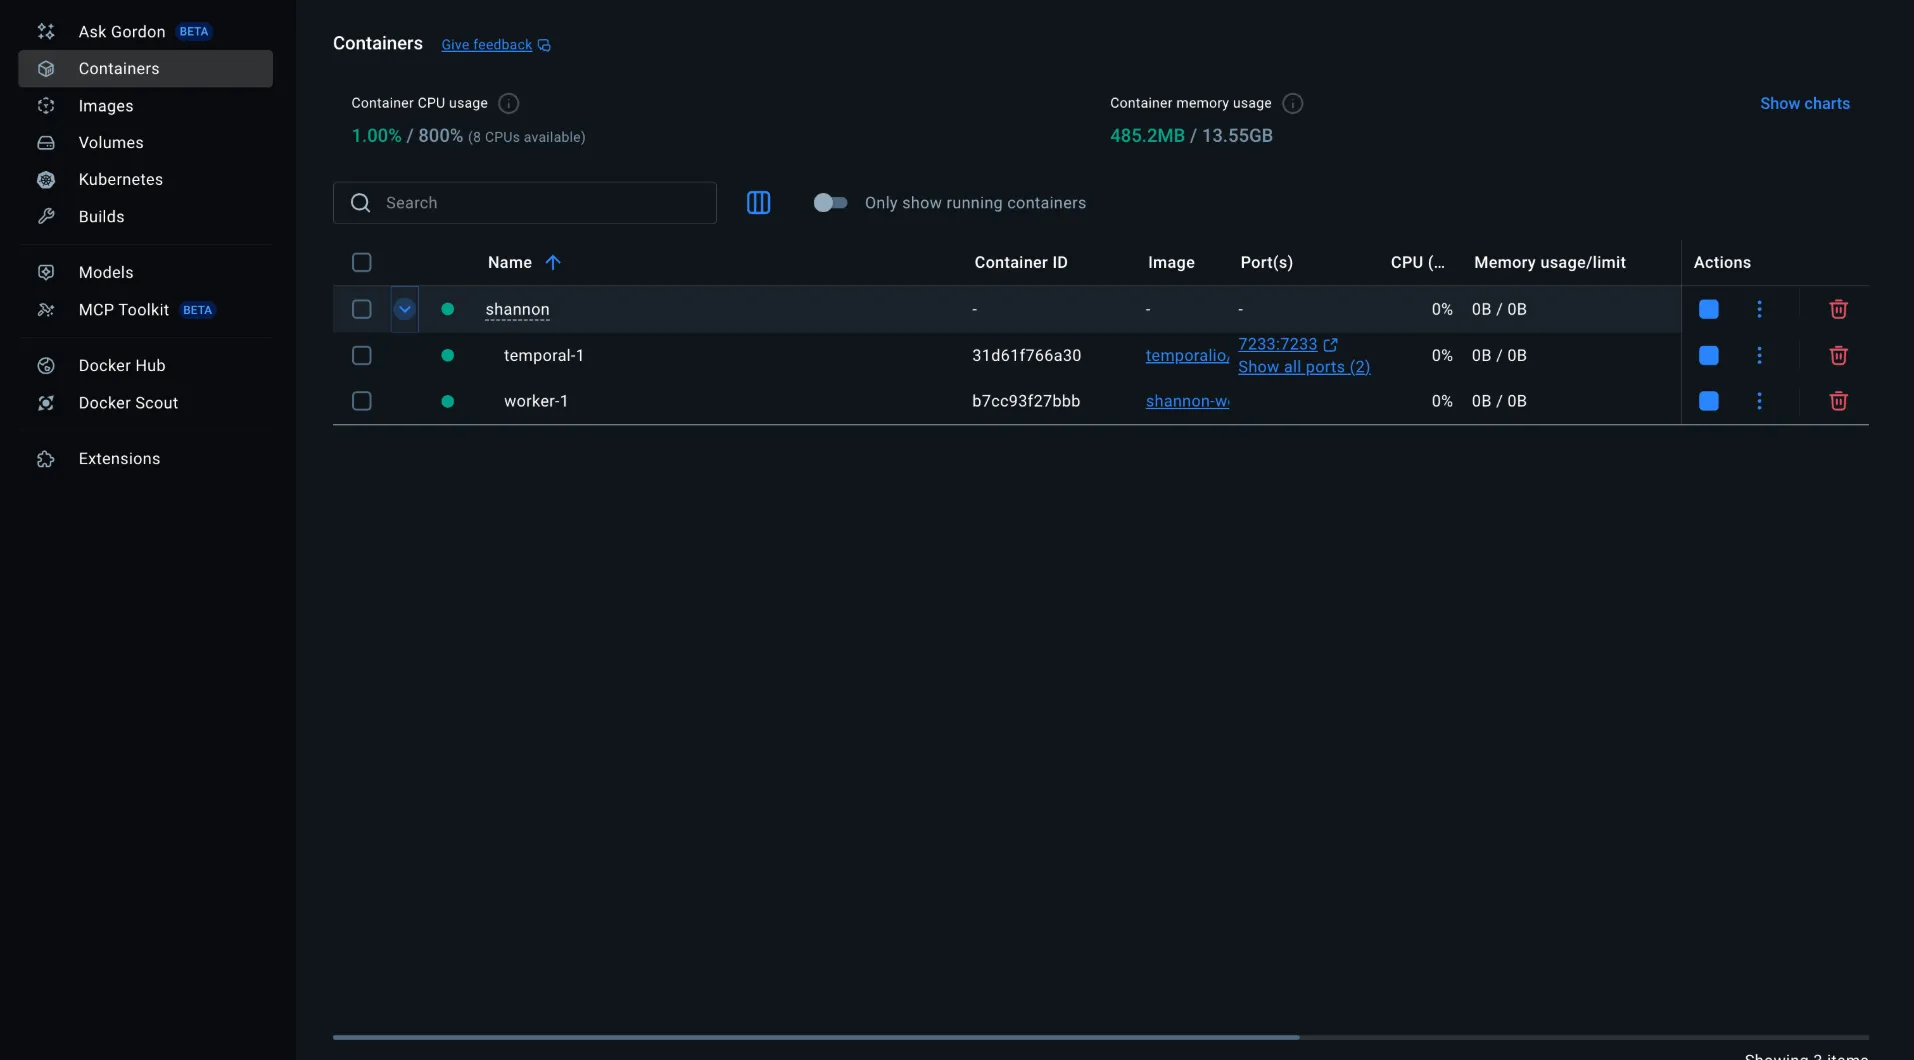Switch to Extensions in the sidebar
This screenshot has height=1060, width=1914.
coord(118,458)
